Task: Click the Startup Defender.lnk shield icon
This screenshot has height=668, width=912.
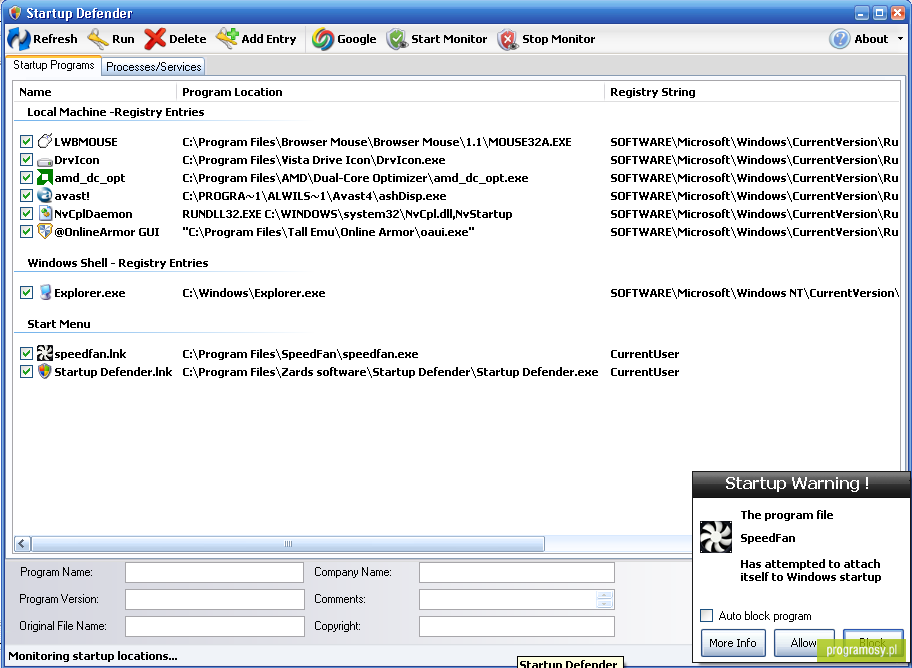Action: pyautogui.click(x=45, y=371)
